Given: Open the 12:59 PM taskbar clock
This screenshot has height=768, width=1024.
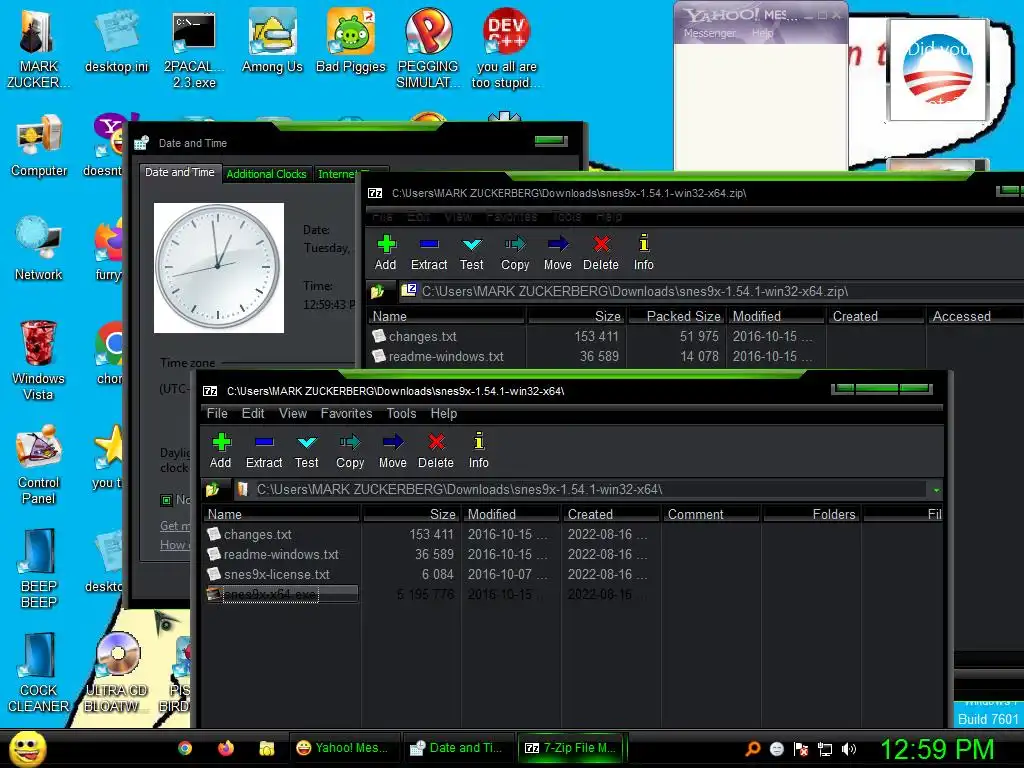Looking at the screenshot, I should point(937,749).
